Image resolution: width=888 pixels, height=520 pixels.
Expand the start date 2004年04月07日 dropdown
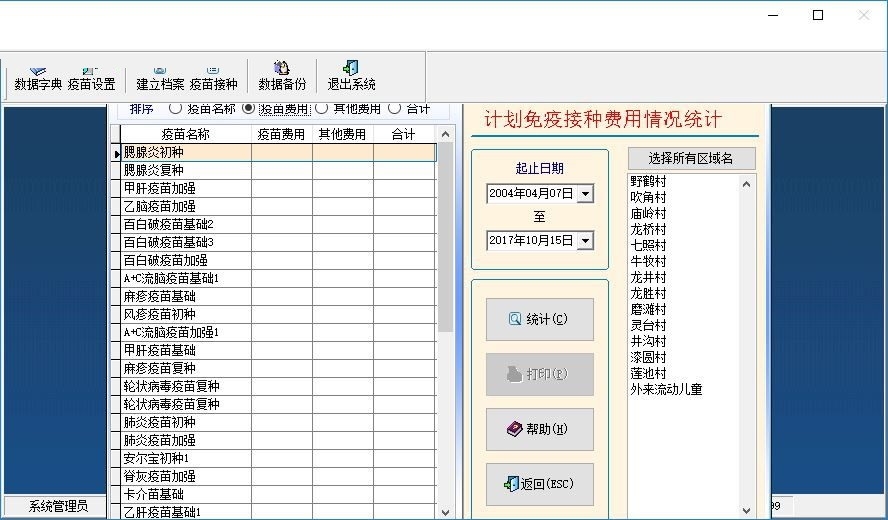pos(585,194)
